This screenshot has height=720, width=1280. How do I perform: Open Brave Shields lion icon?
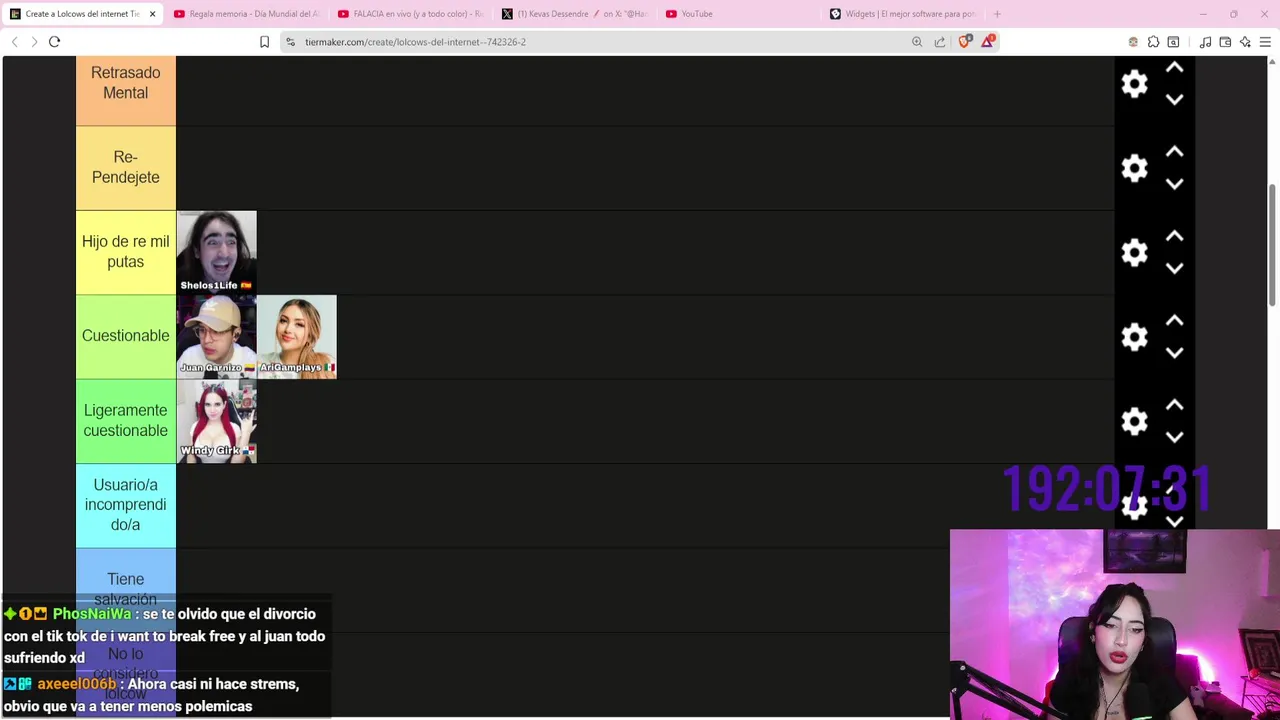(965, 42)
